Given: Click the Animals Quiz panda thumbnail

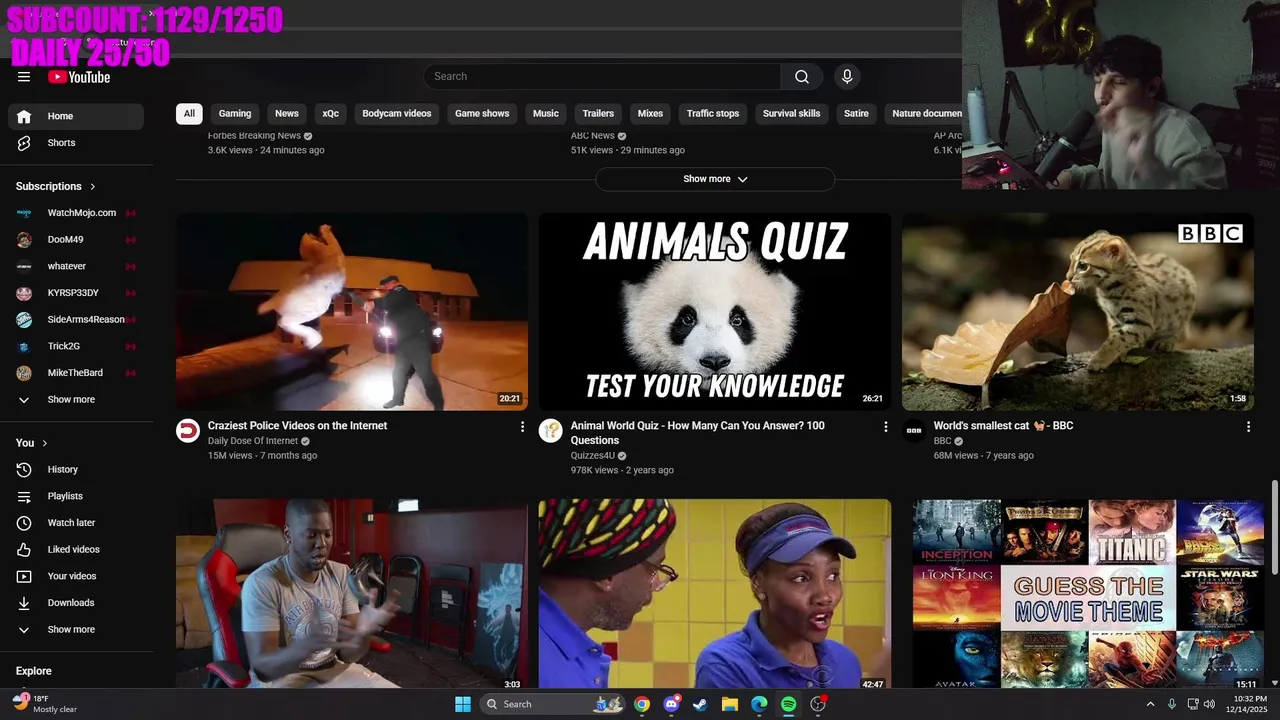Looking at the screenshot, I should click(715, 311).
